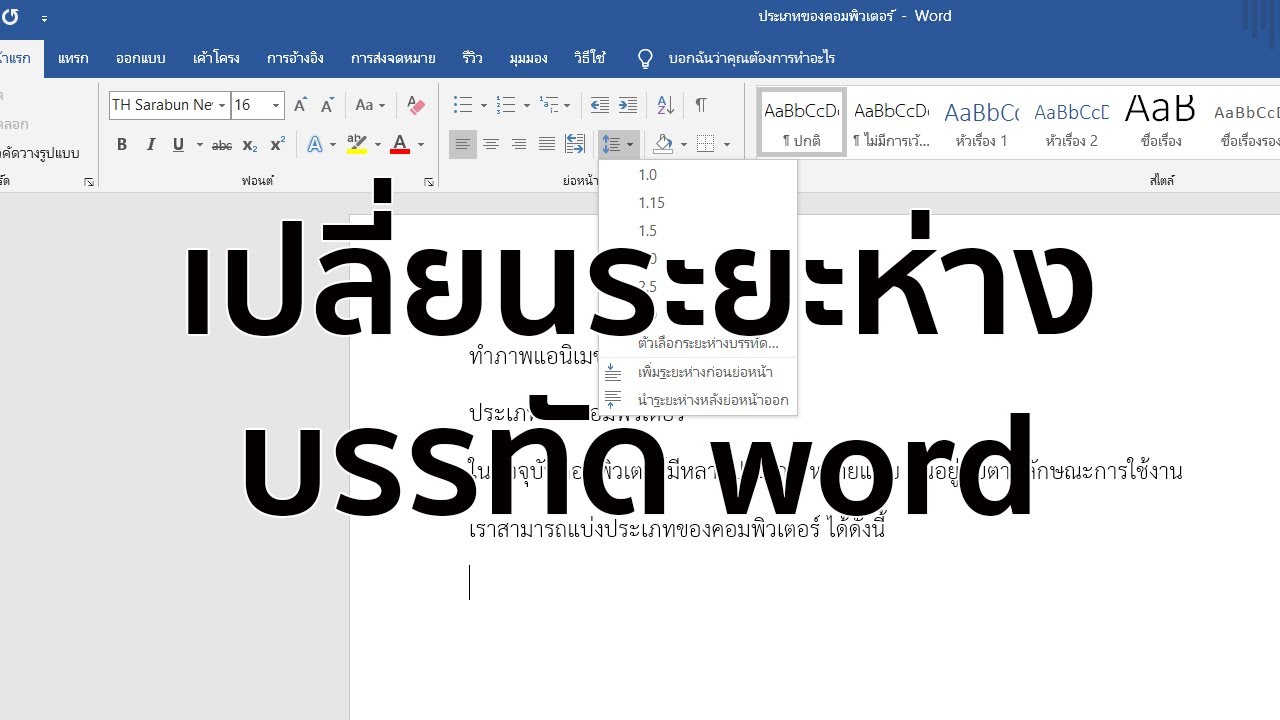Open the ออกแบบ (Design) tab
Image resolution: width=1280 pixels, height=720 pixels.
tap(140, 58)
